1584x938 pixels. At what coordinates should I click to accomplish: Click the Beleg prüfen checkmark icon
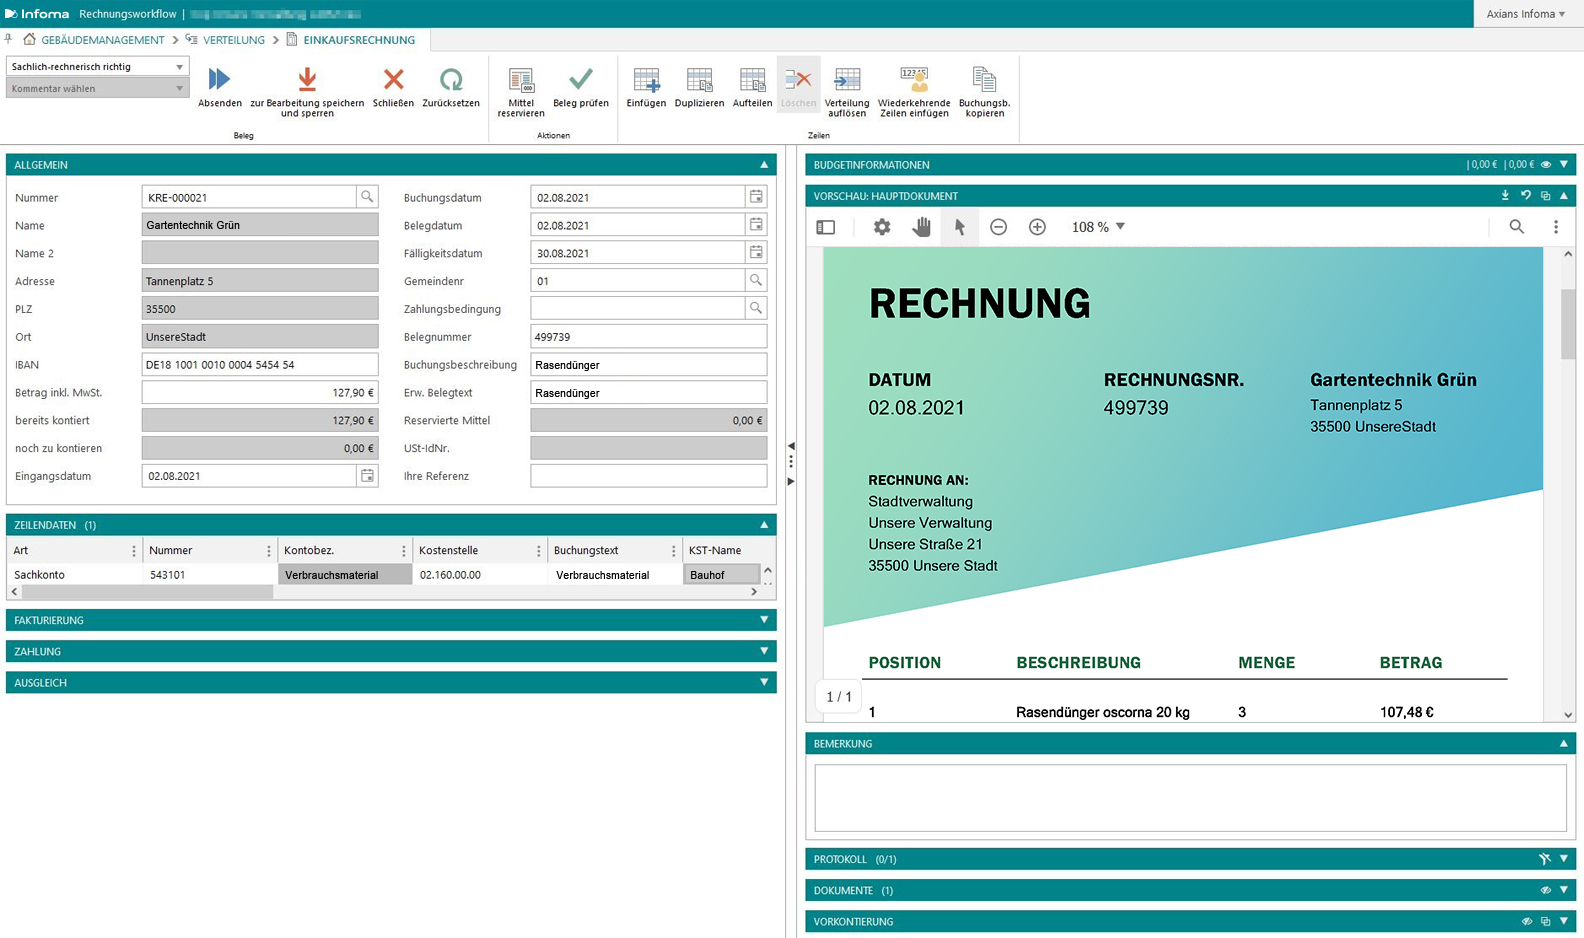[x=580, y=80]
